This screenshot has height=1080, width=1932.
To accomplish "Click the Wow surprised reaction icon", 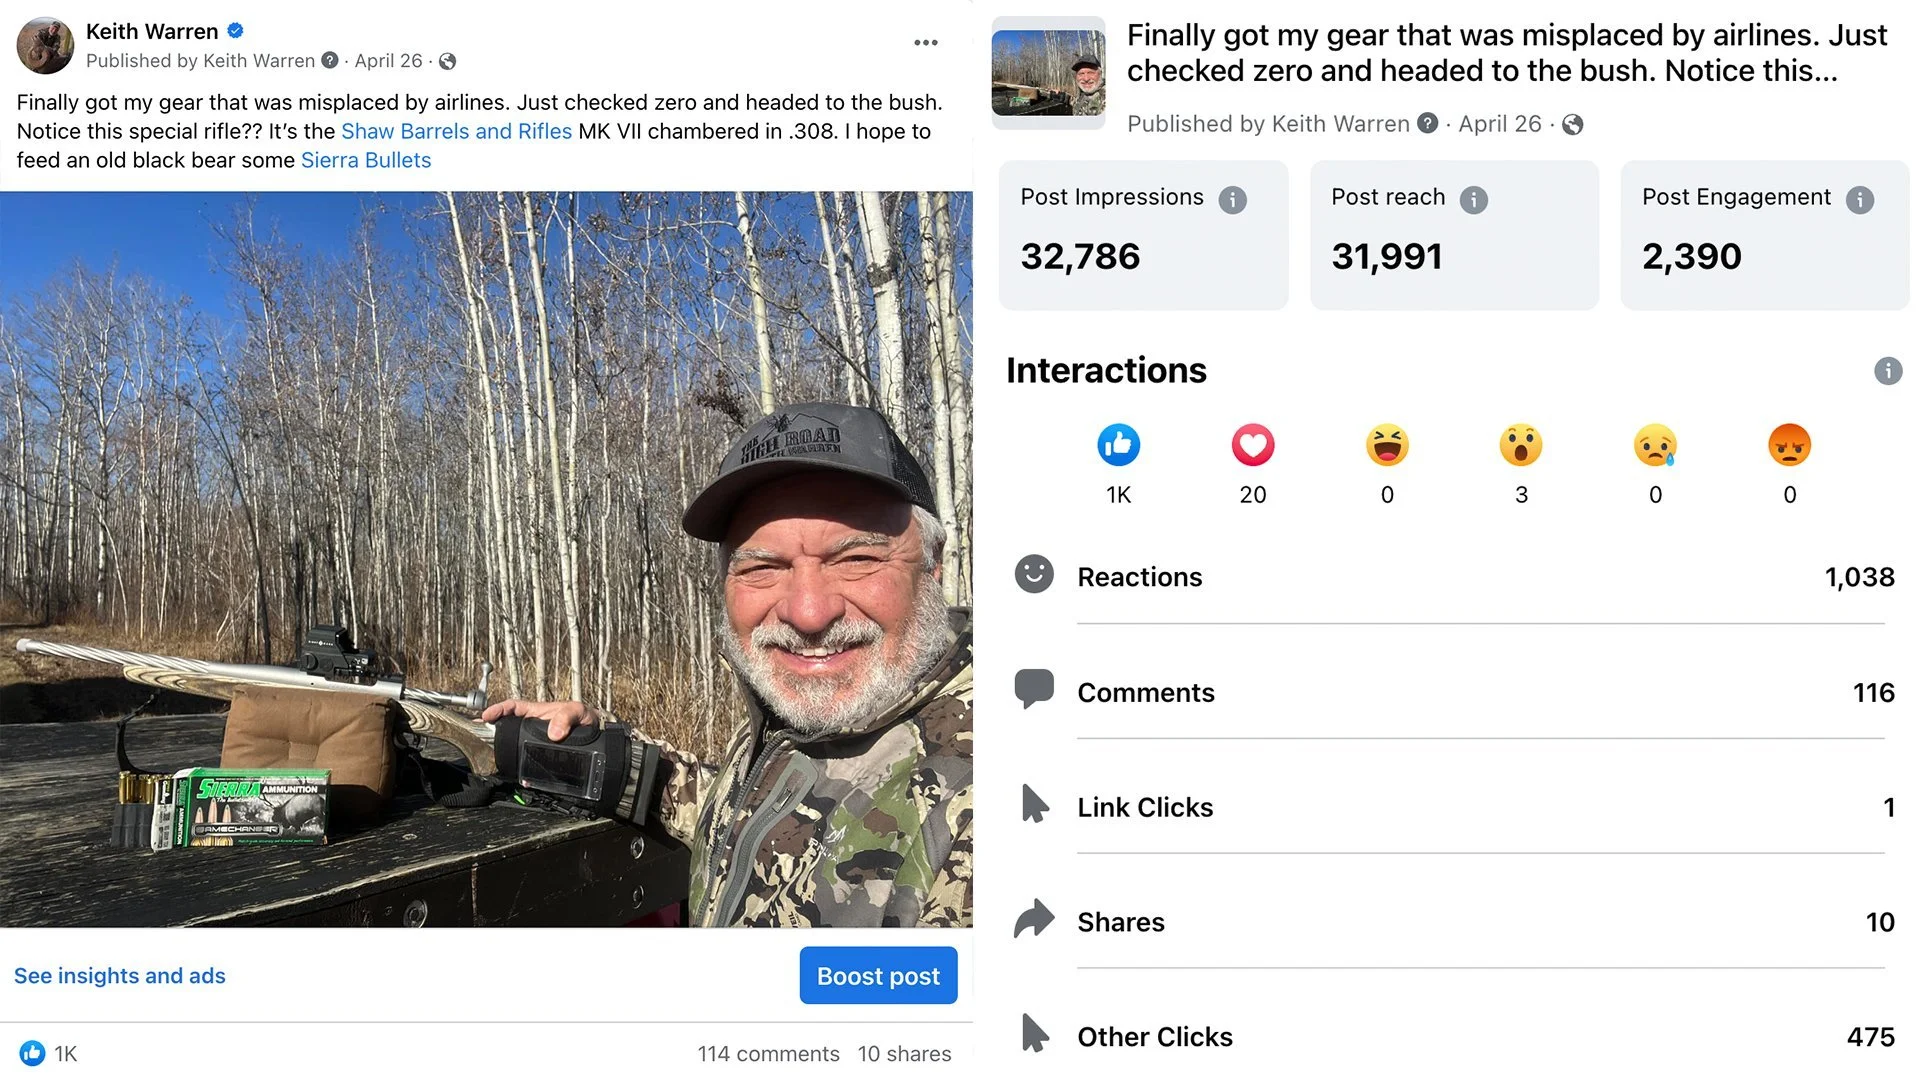I will point(1520,445).
